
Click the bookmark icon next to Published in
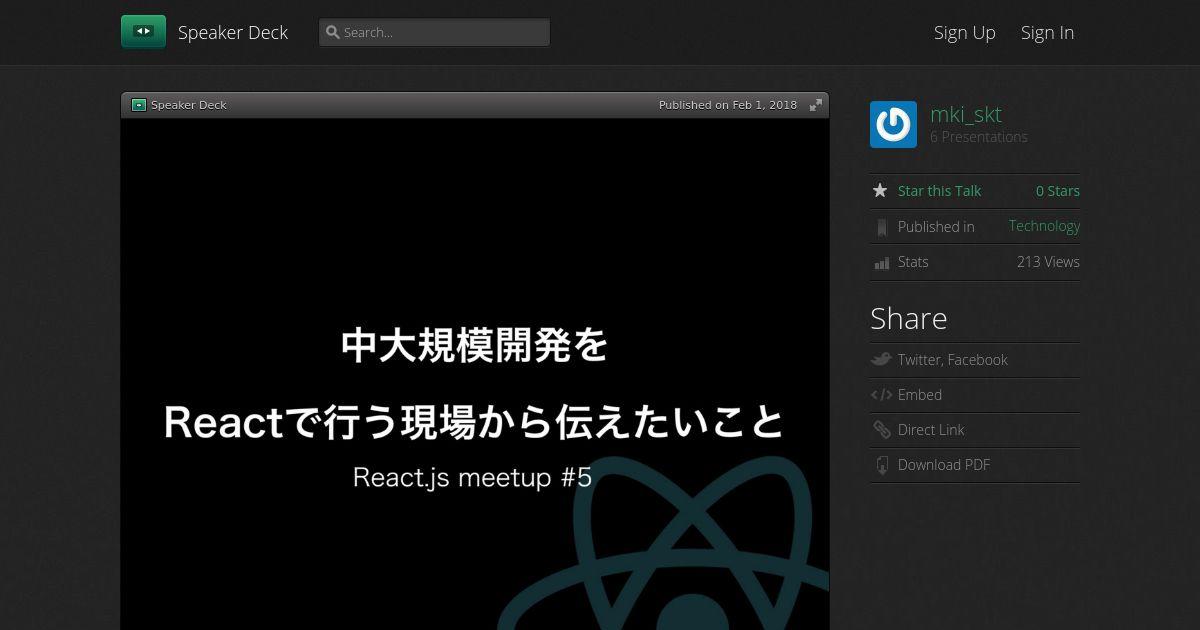coord(881,227)
